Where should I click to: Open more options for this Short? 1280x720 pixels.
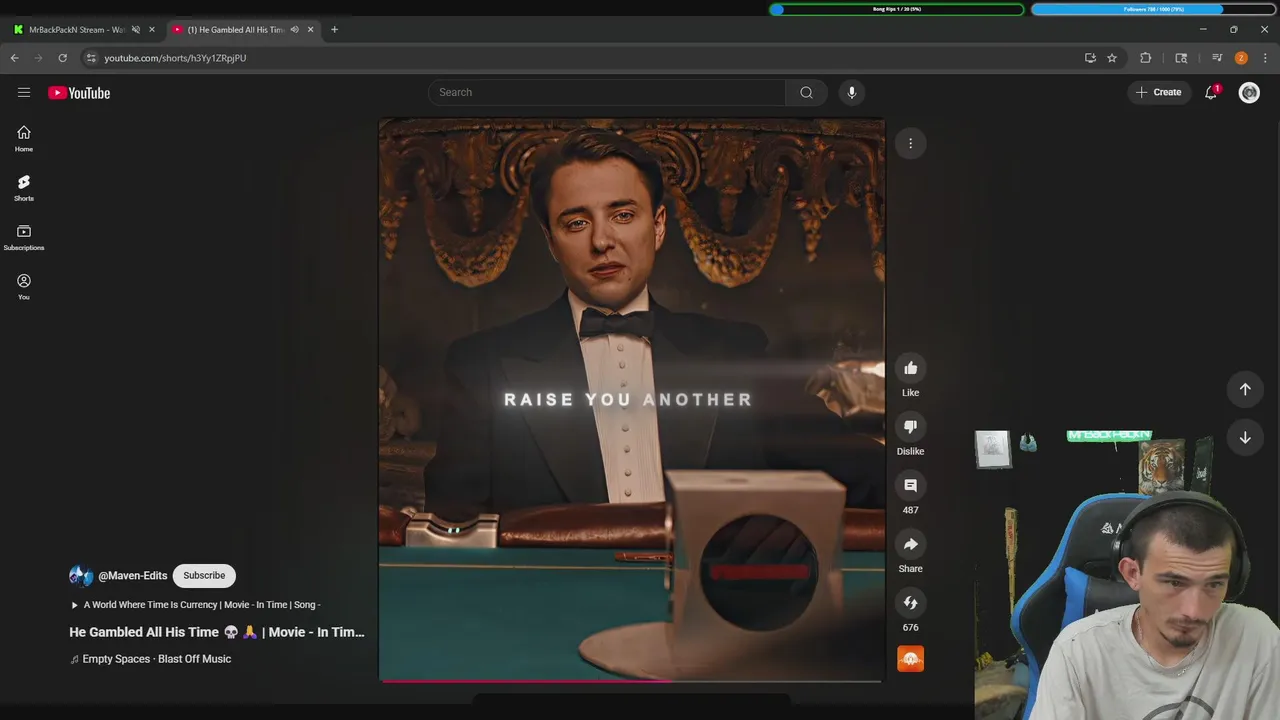(910, 143)
